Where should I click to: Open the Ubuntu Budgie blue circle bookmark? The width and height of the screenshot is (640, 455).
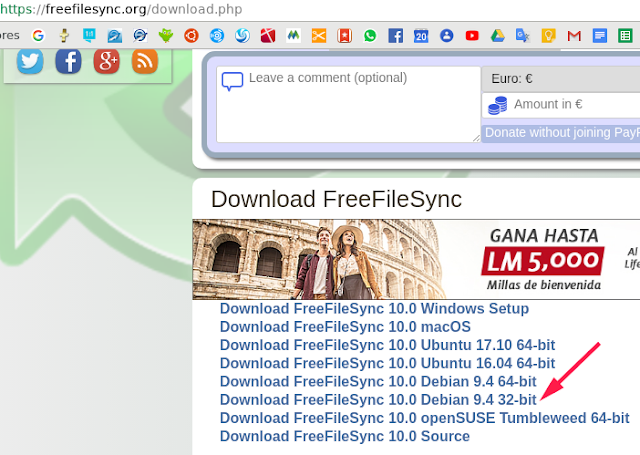tap(217, 36)
